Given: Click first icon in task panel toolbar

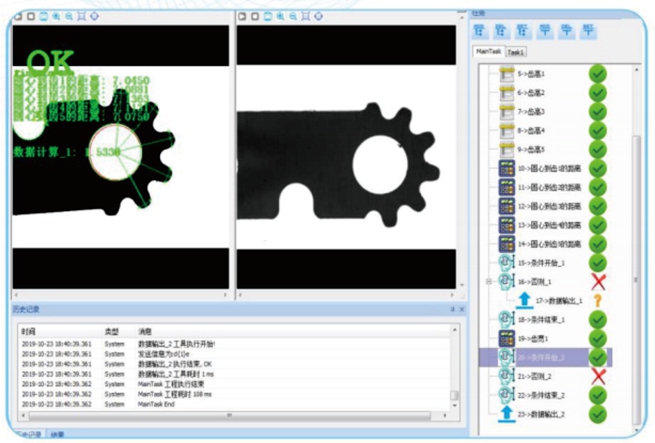Looking at the screenshot, I should point(479,30).
